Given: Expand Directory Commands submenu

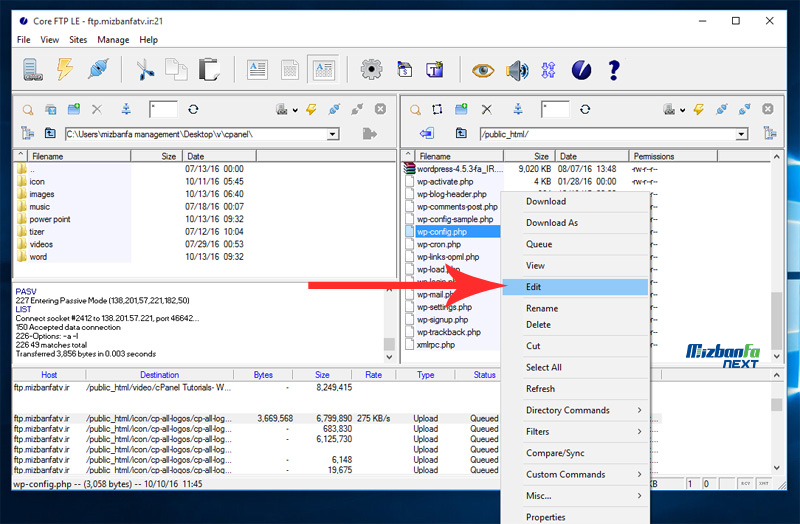Looking at the screenshot, I should (x=585, y=410).
